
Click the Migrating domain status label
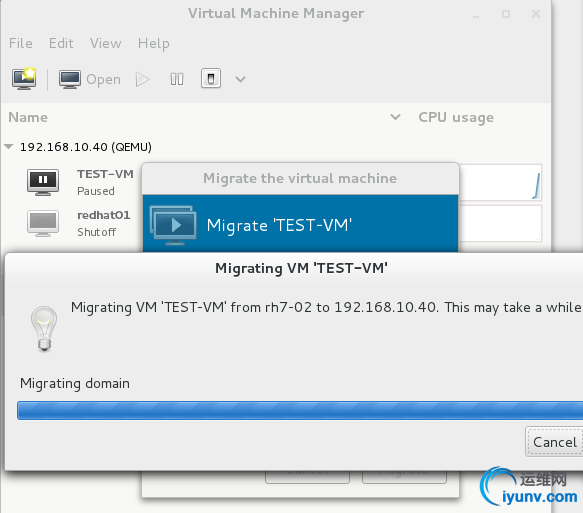pos(75,383)
